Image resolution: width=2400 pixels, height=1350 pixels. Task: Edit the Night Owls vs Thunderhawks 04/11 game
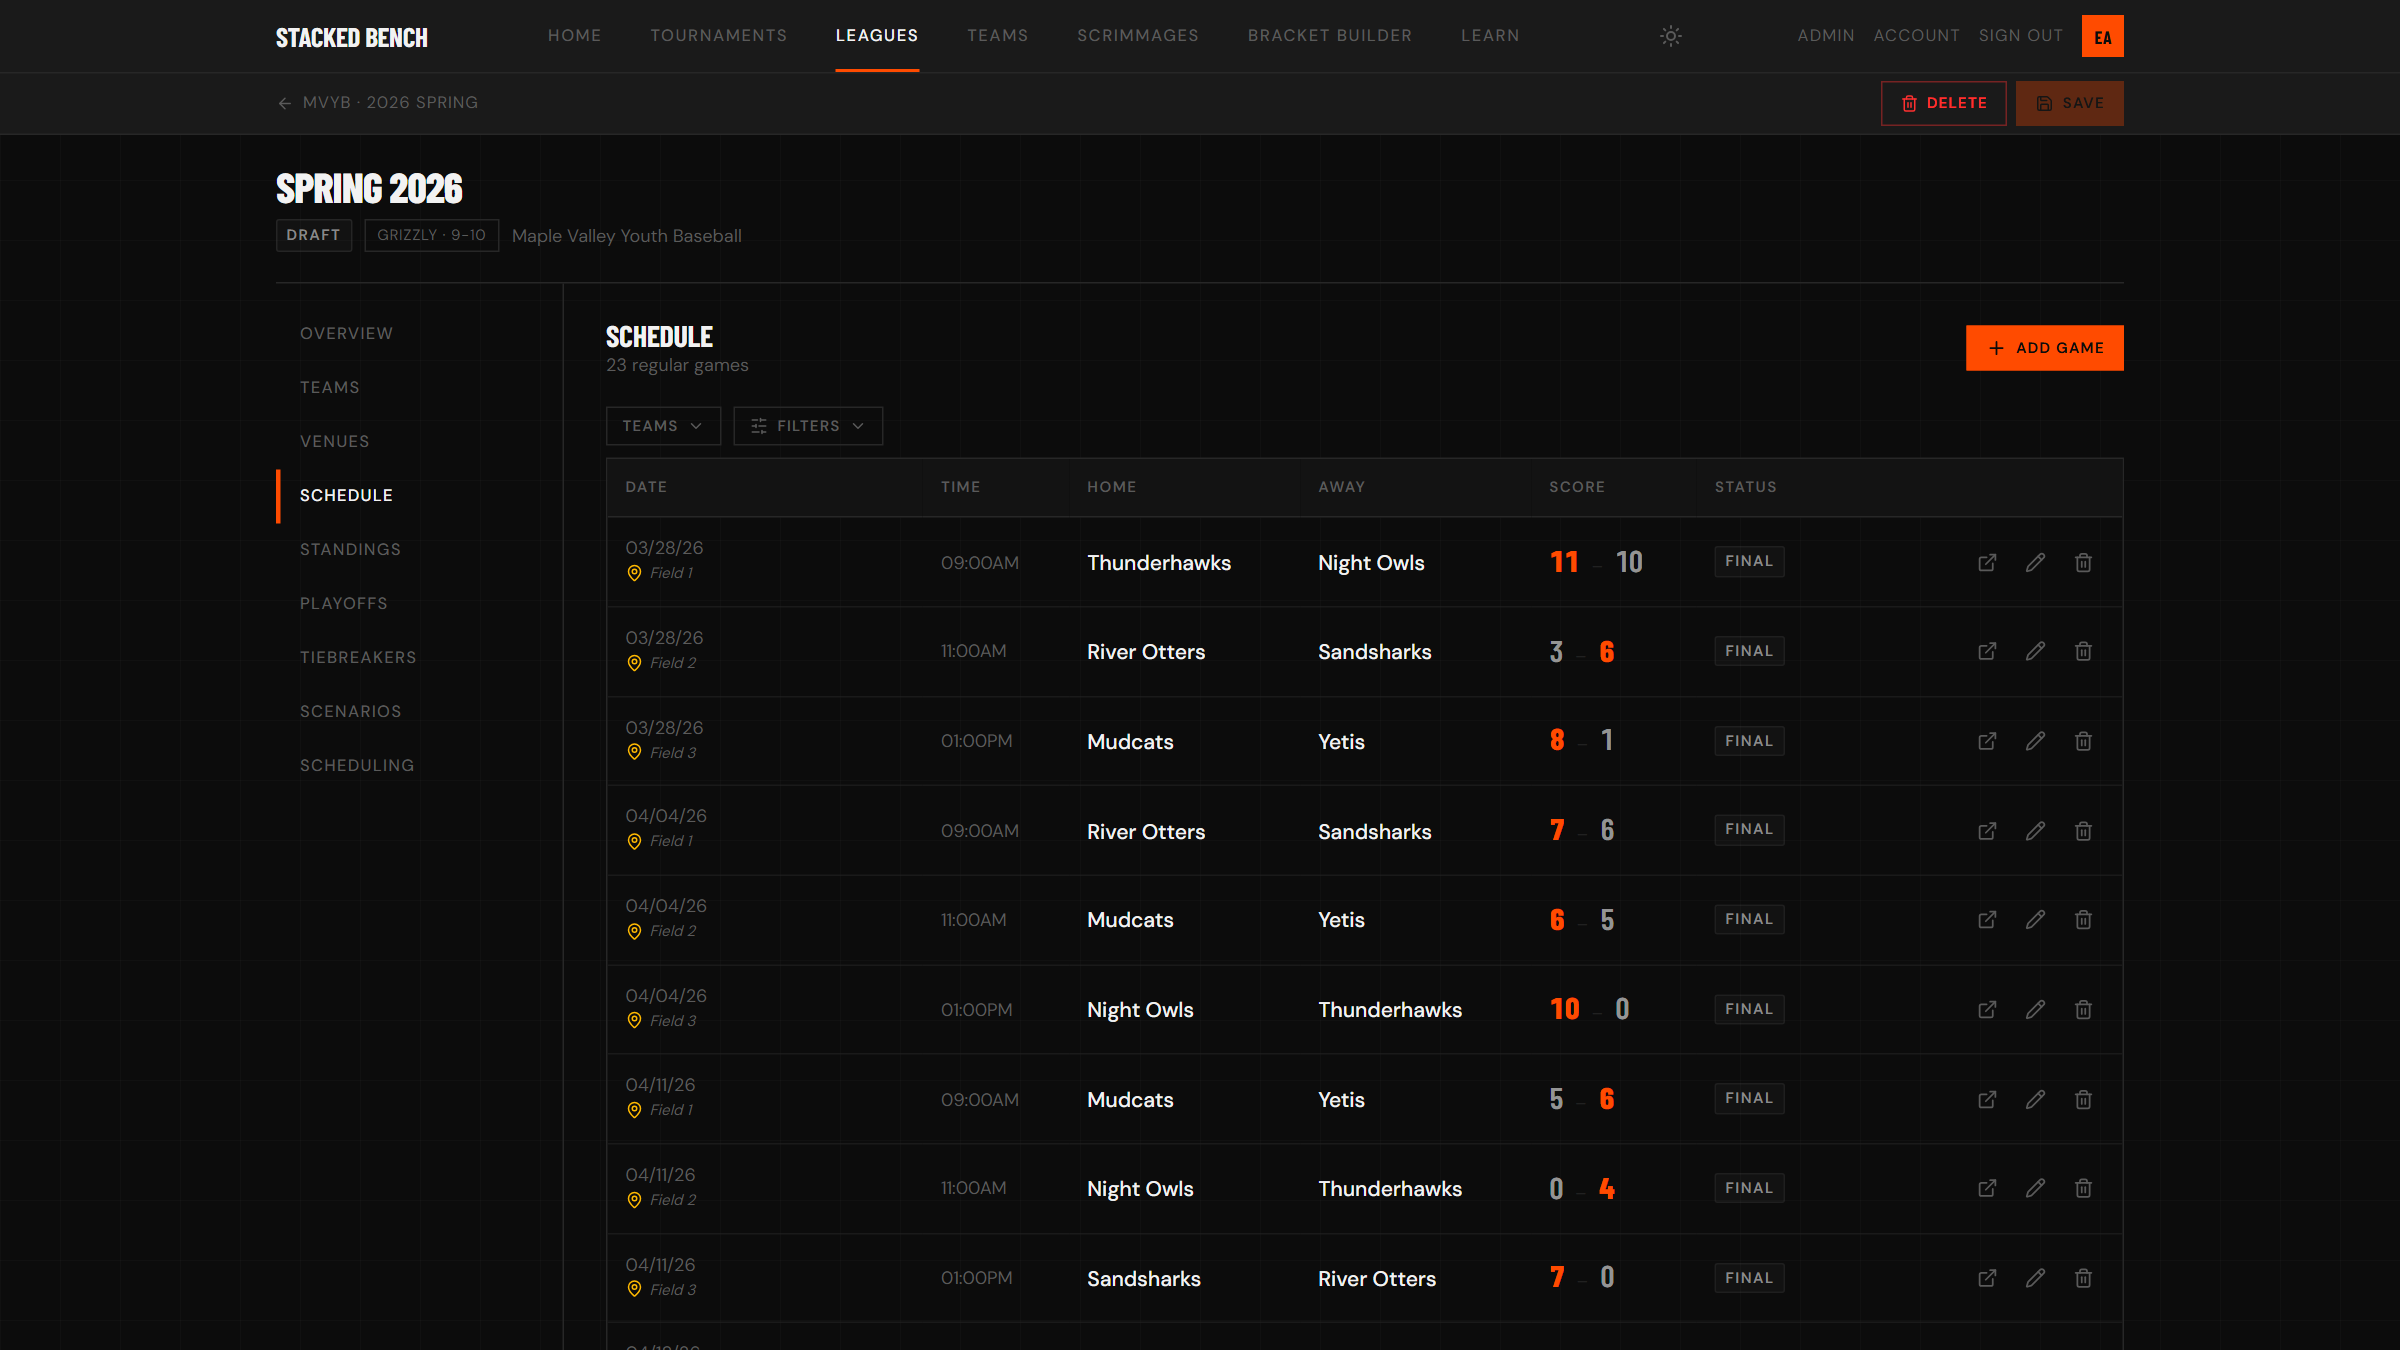tap(2035, 1188)
